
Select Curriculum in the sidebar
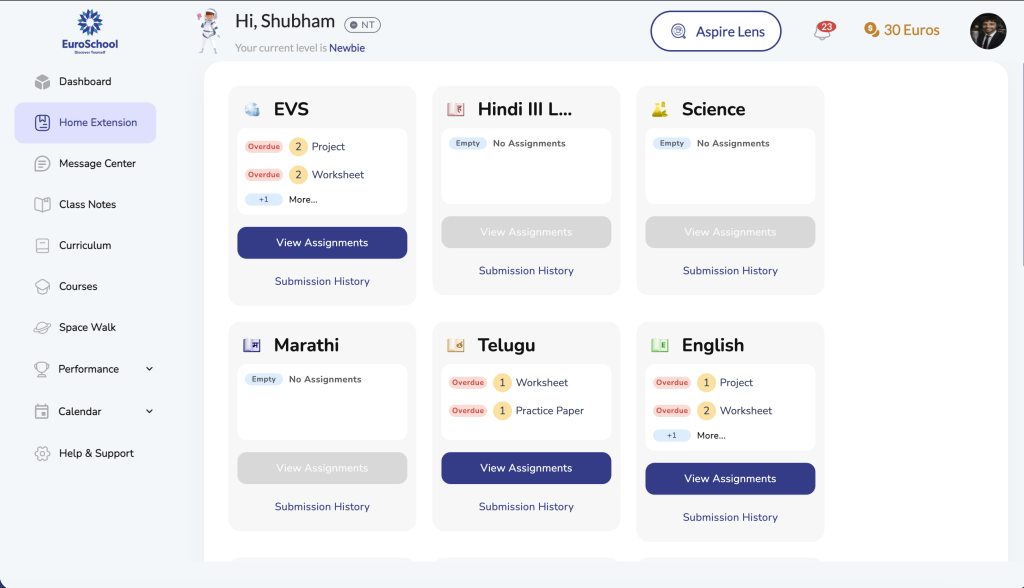(85, 246)
